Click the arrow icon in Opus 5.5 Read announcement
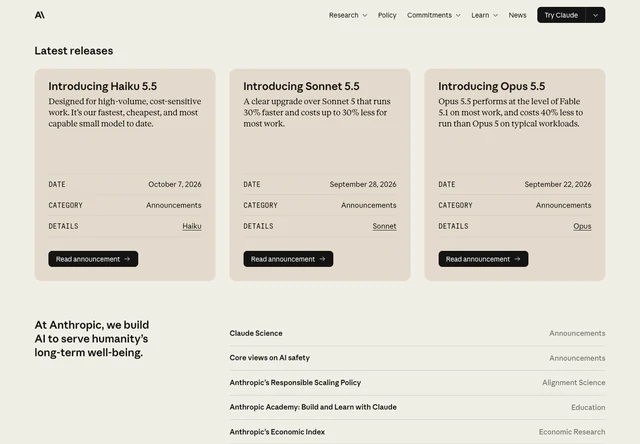This screenshot has width=640, height=444. click(517, 259)
